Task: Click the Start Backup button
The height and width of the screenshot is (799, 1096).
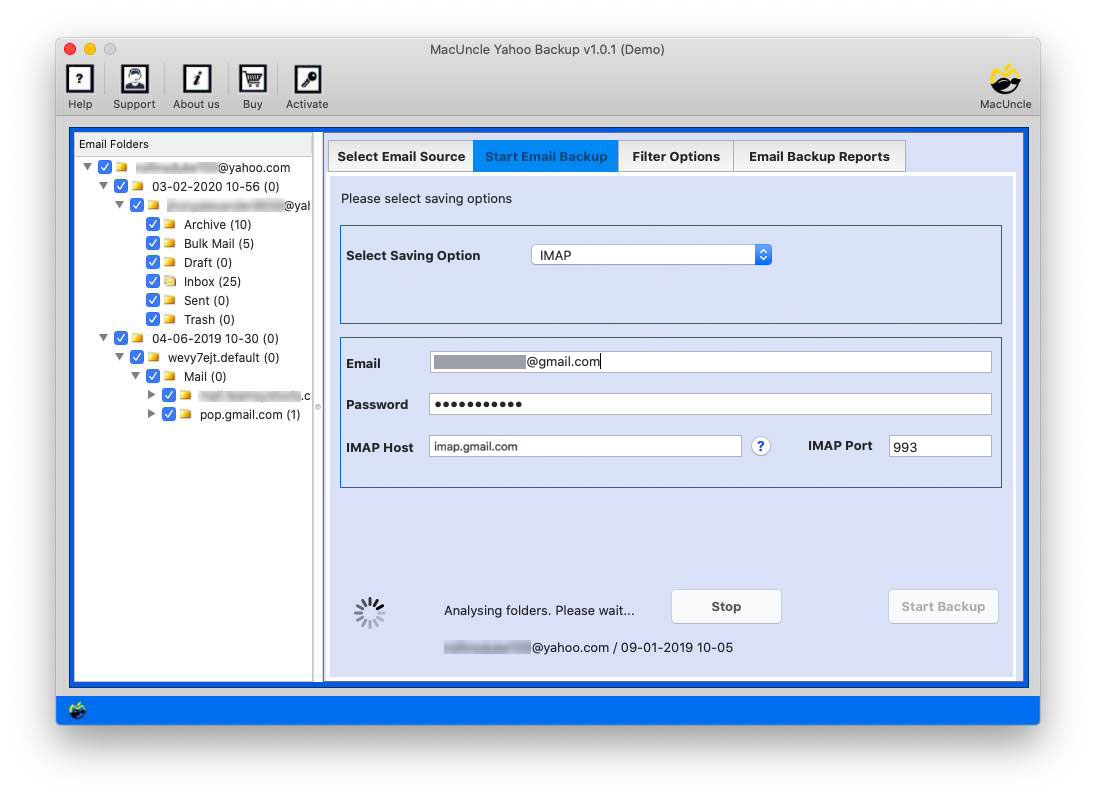Action: pos(943,606)
